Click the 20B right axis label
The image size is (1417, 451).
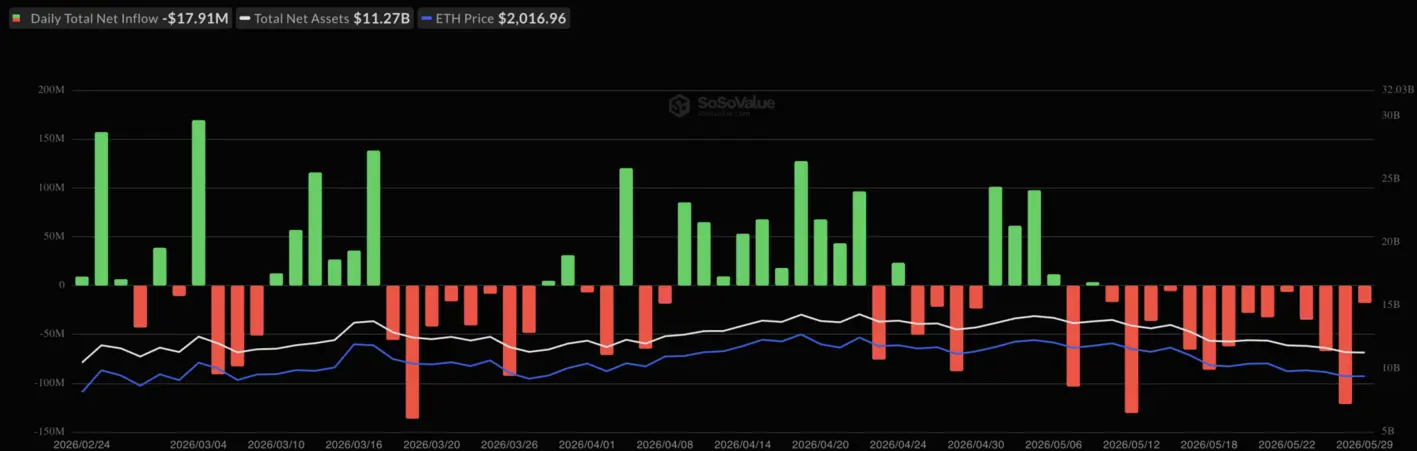1391,242
